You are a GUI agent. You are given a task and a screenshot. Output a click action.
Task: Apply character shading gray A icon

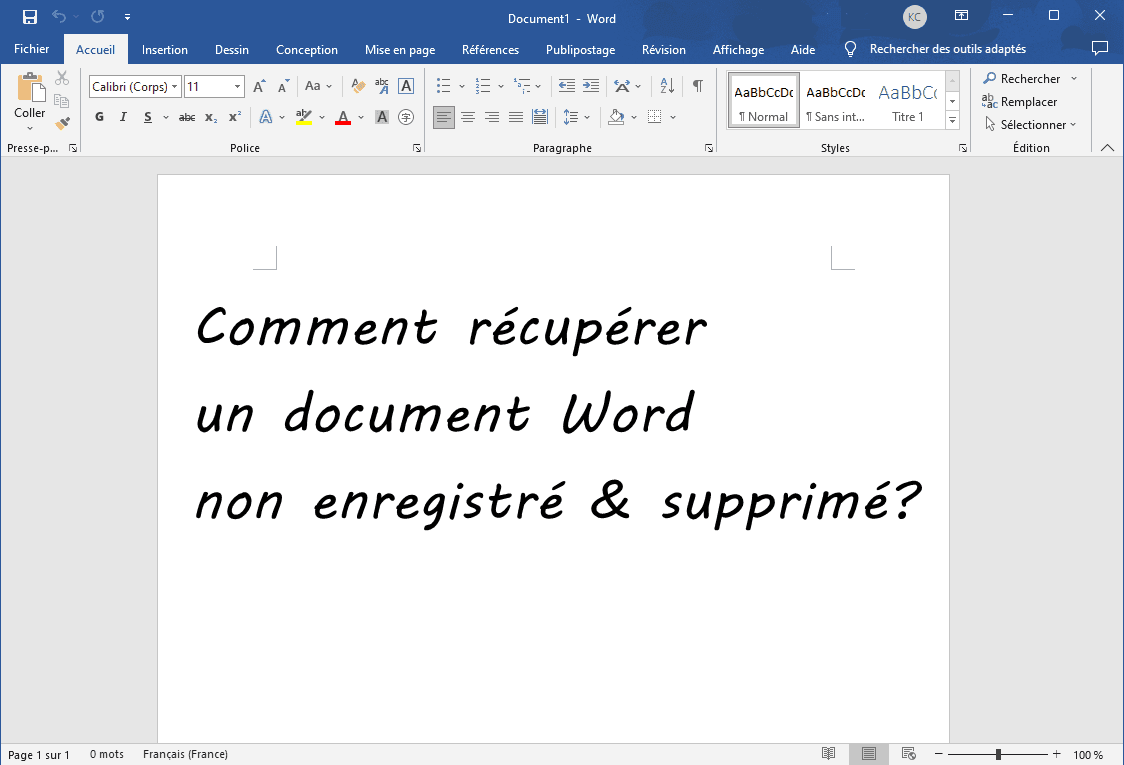click(x=382, y=117)
